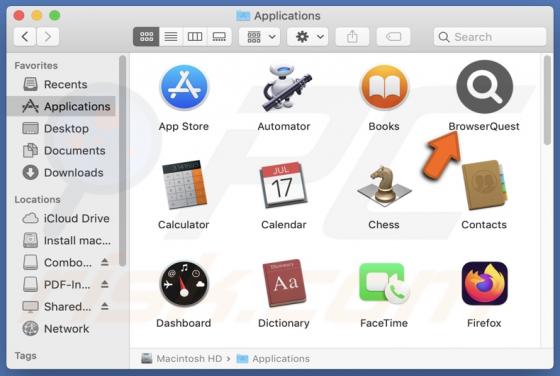560x376 pixels.
Task: Eject the Shared... volume
Action: coord(104,306)
